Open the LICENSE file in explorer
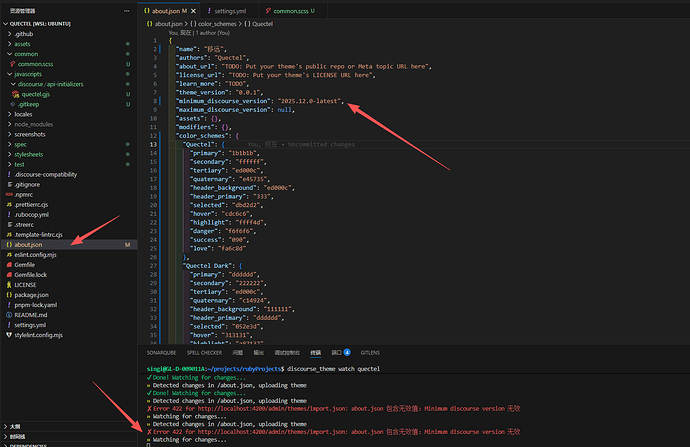The image size is (690, 447). (25, 285)
